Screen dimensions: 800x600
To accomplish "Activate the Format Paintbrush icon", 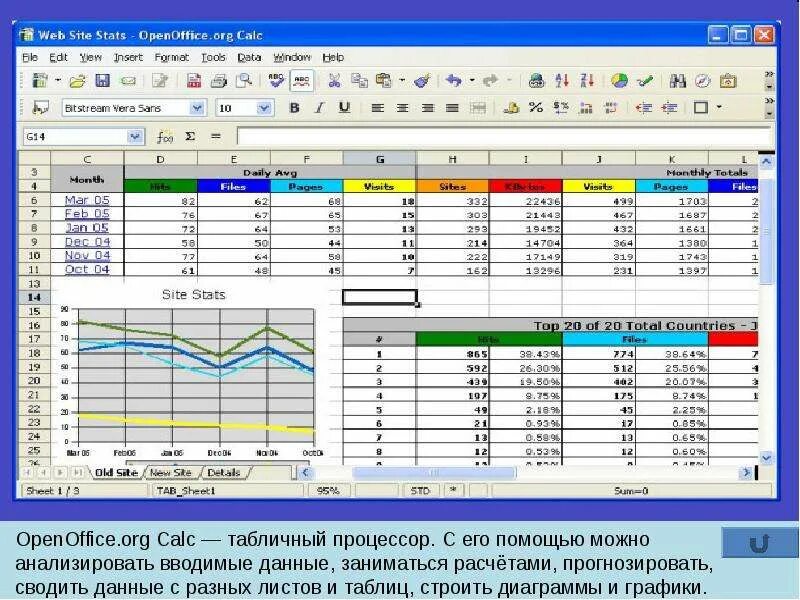I will click(x=421, y=81).
